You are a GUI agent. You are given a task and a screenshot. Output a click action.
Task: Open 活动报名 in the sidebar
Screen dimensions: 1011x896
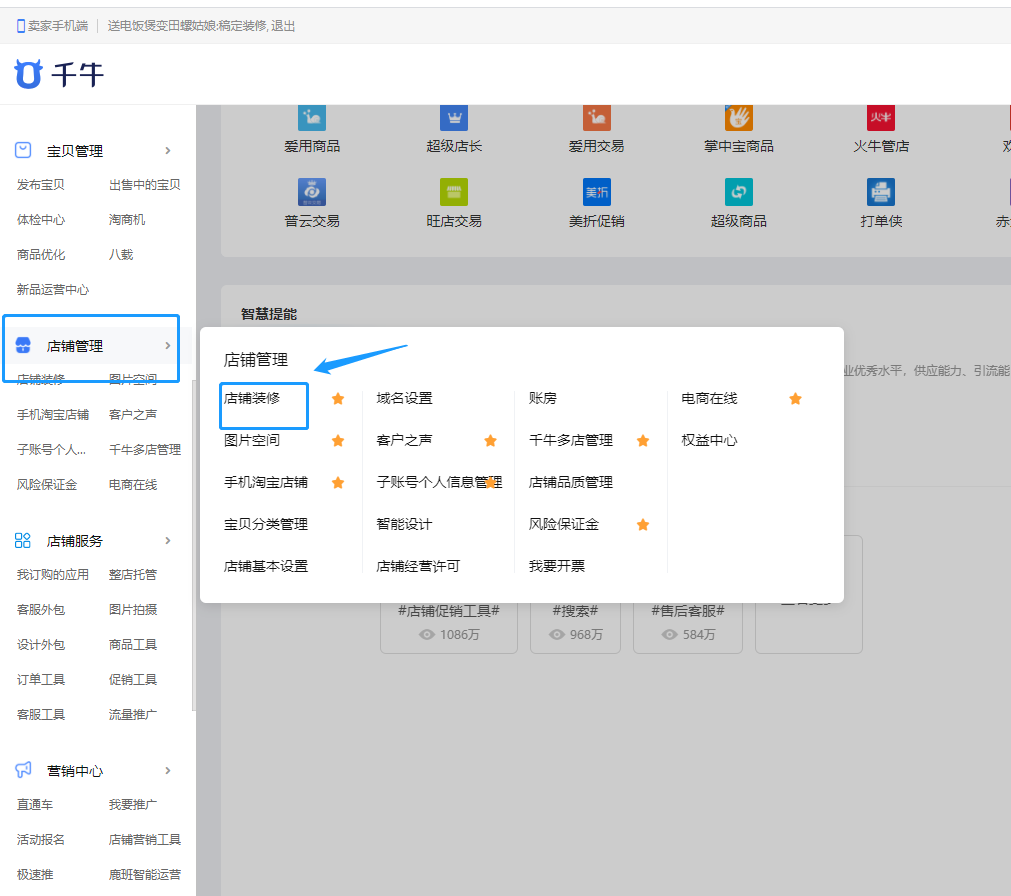[41, 839]
